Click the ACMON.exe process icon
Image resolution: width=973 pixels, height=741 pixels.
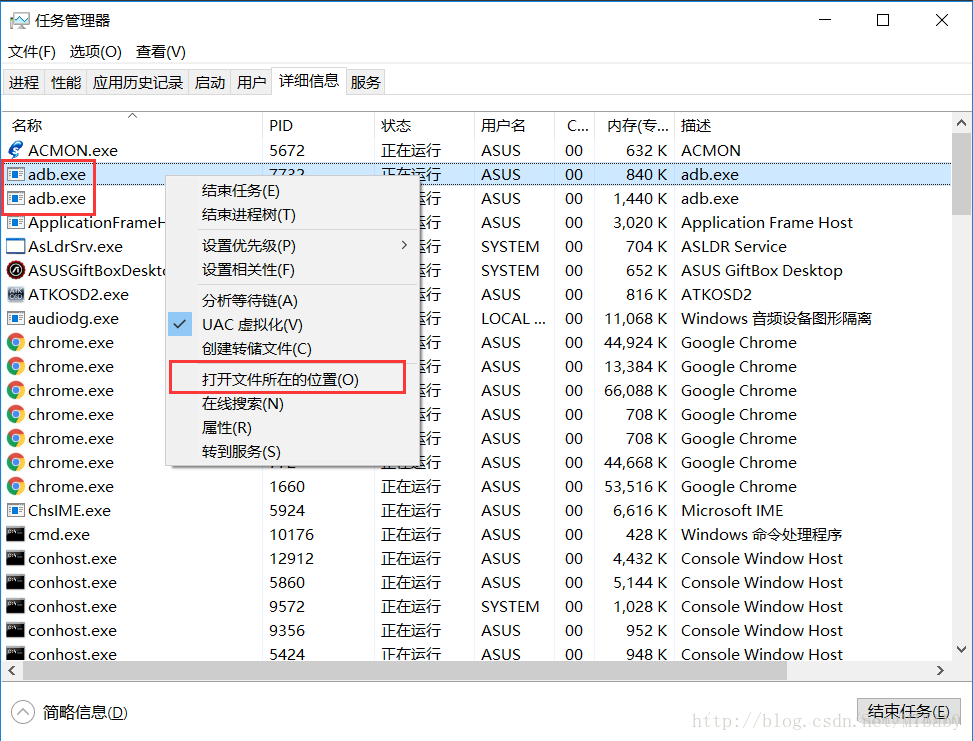(16, 150)
